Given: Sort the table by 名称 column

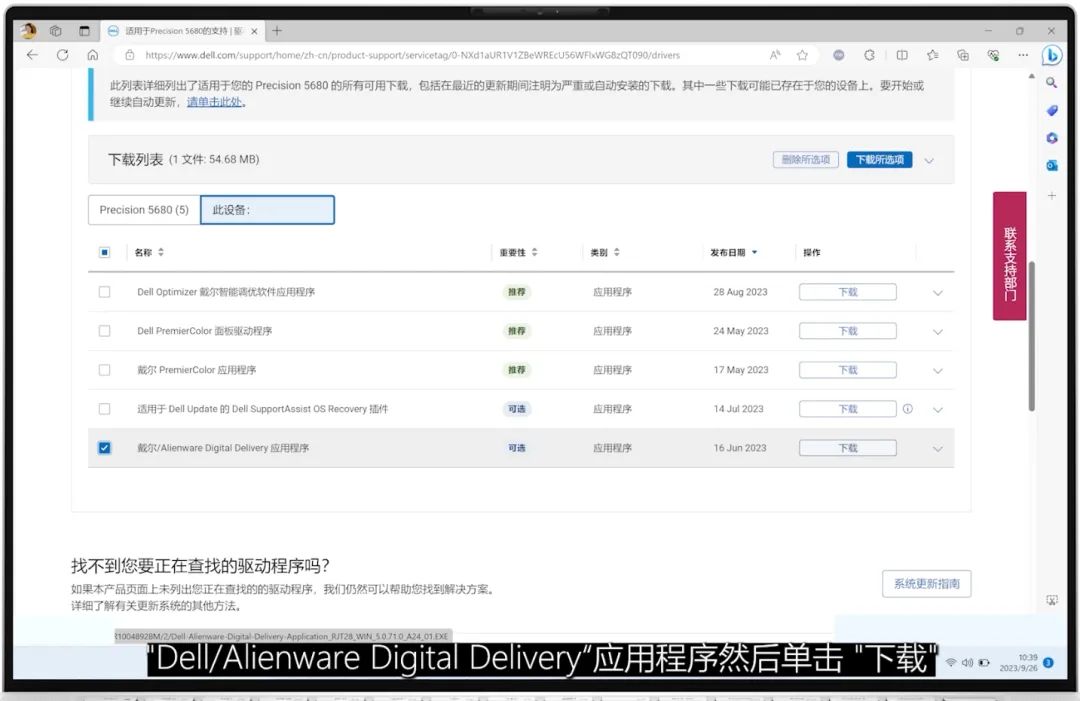Looking at the screenshot, I should (149, 252).
